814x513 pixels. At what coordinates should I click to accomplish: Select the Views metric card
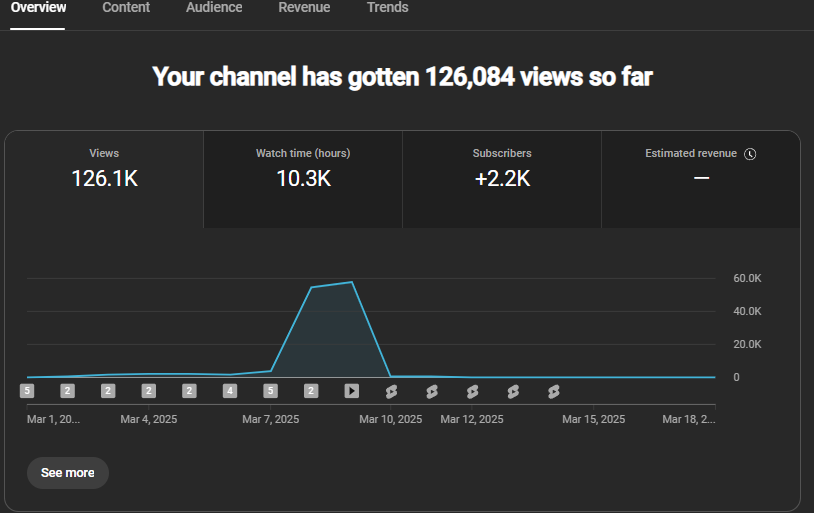104,179
